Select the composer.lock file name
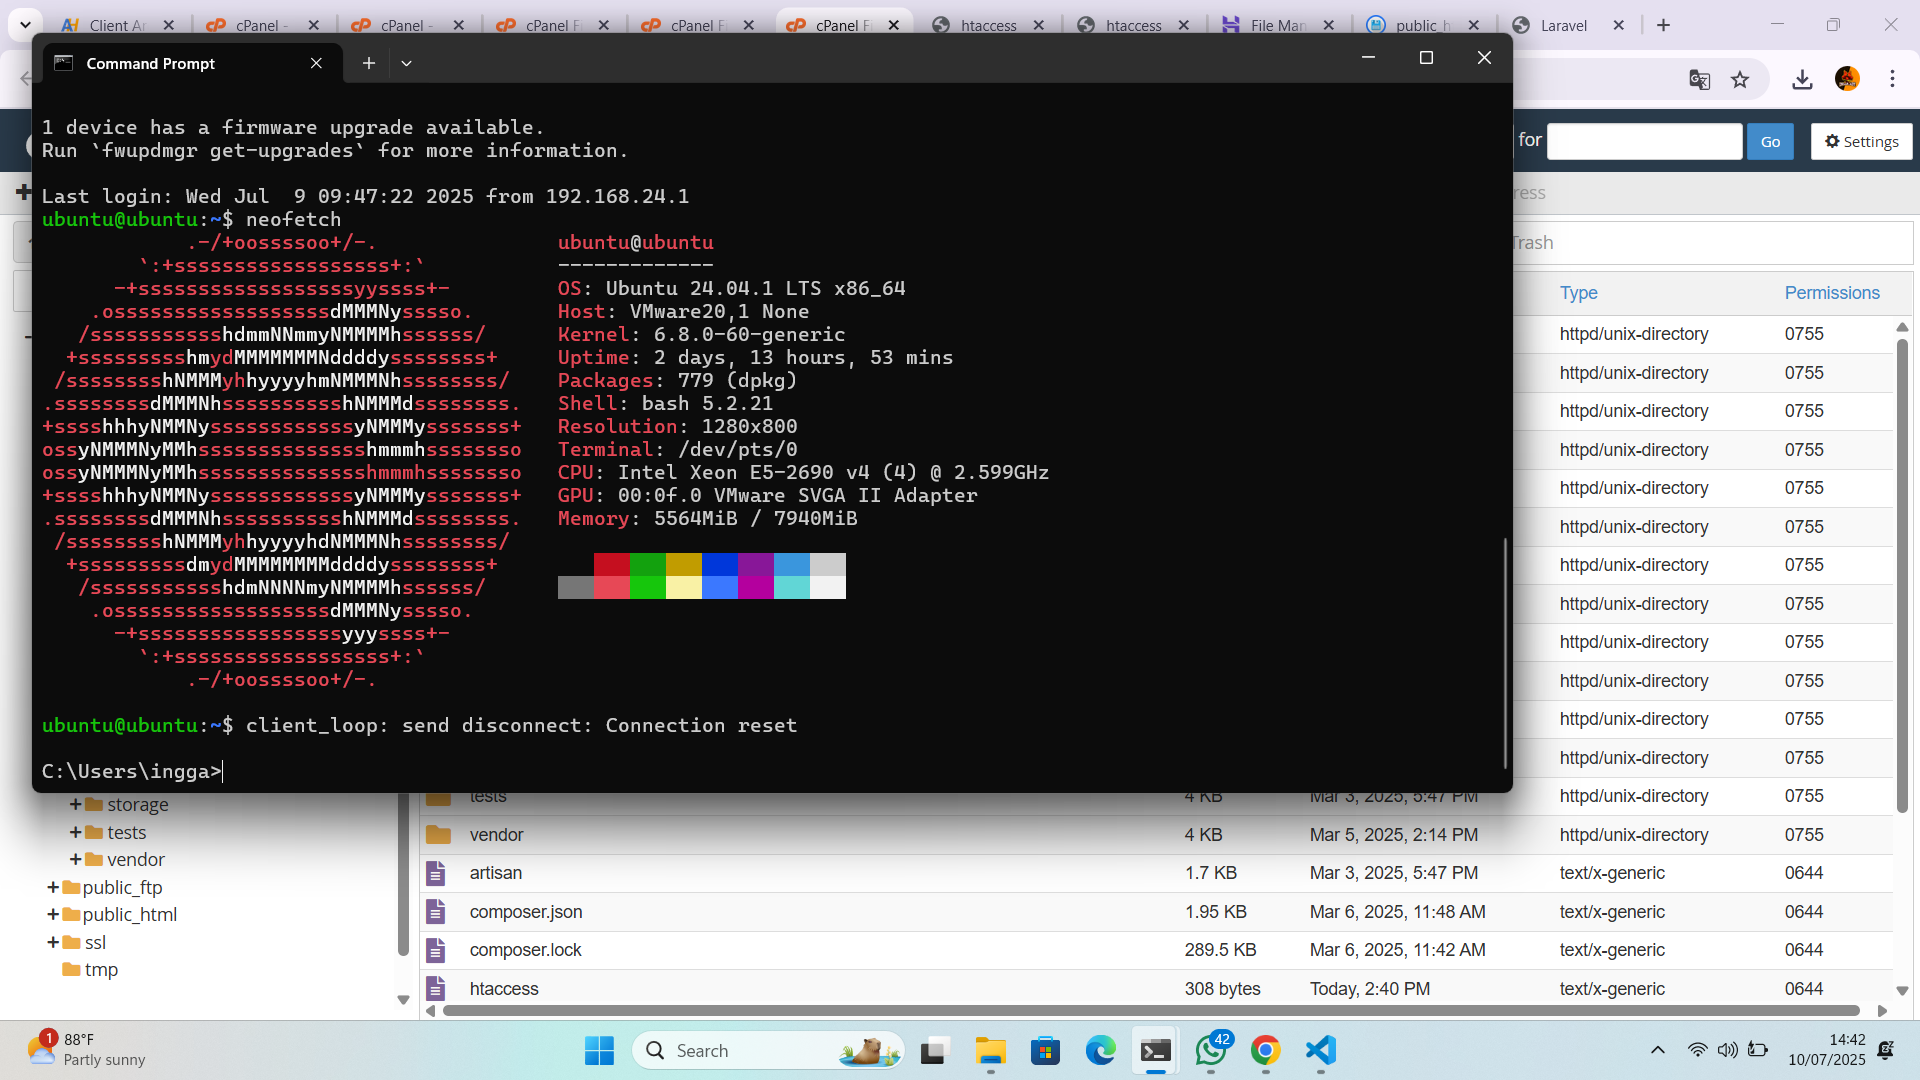Viewport: 1920px width, 1080px height. point(525,950)
